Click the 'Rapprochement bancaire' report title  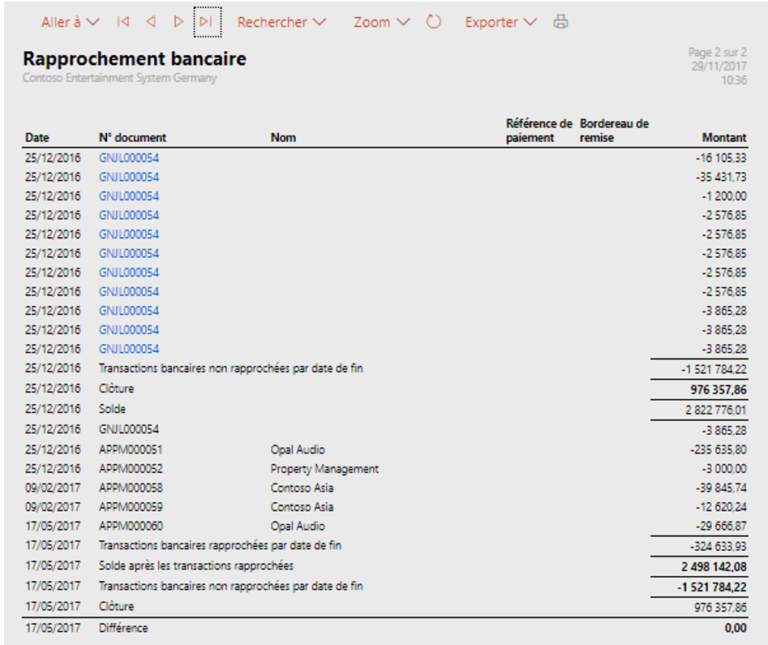click(134, 59)
